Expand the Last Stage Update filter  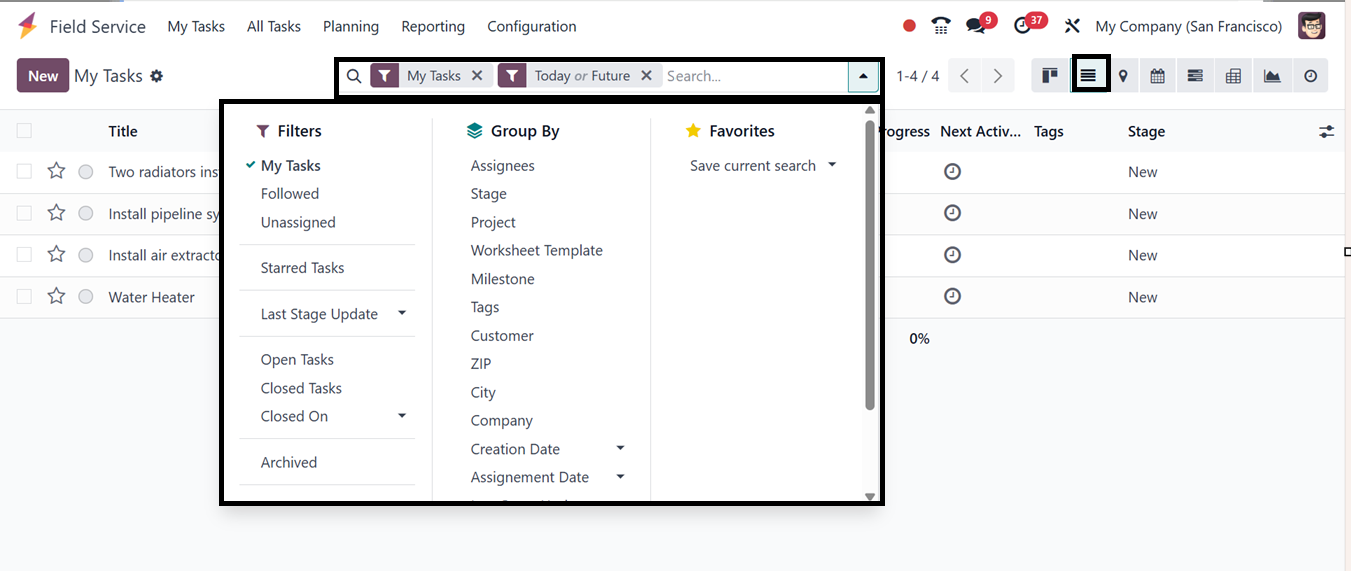coord(402,314)
